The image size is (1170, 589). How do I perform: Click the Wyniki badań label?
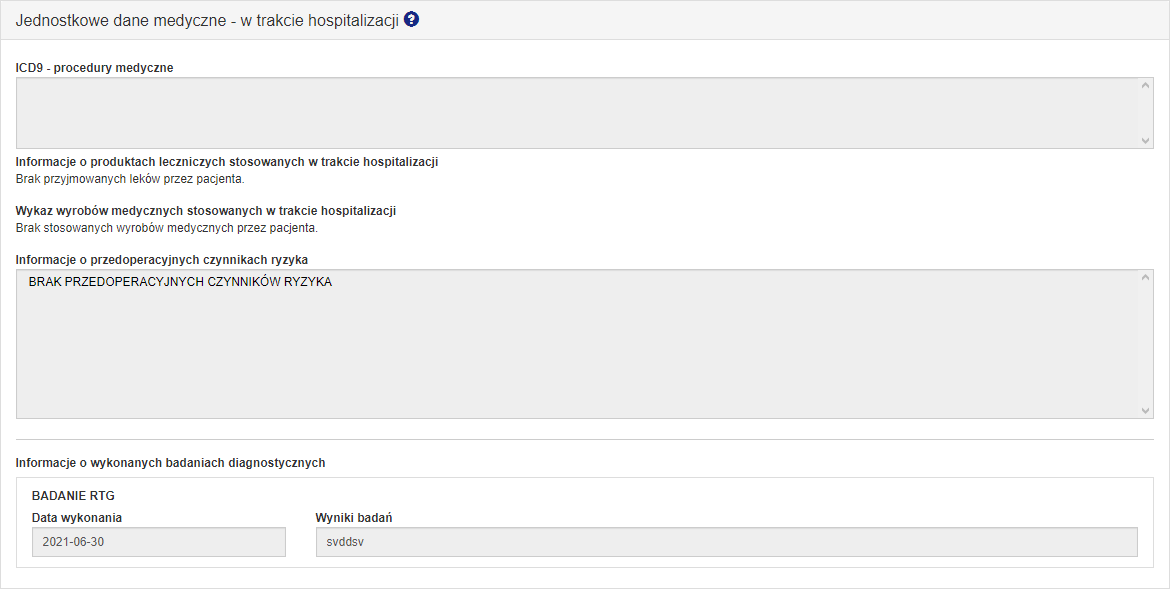click(354, 518)
